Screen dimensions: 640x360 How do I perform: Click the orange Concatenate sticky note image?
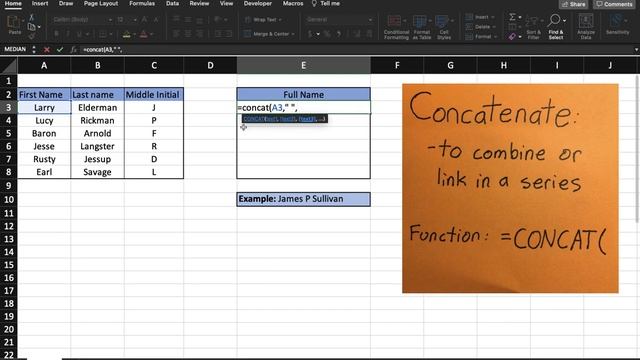tap(510, 188)
